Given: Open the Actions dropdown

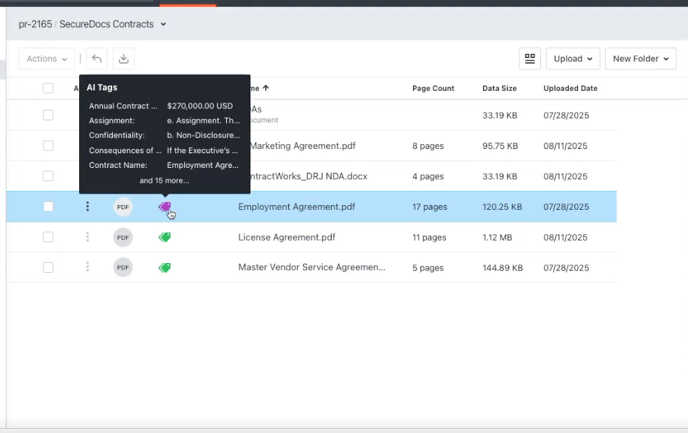Looking at the screenshot, I should [x=47, y=58].
